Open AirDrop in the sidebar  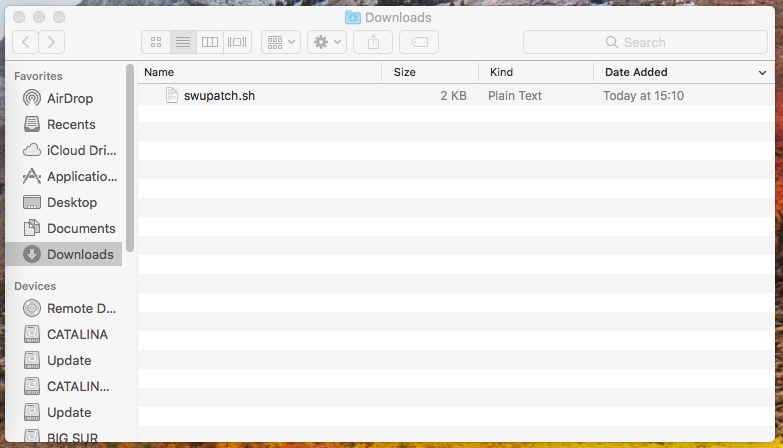click(x=64, y=98)
